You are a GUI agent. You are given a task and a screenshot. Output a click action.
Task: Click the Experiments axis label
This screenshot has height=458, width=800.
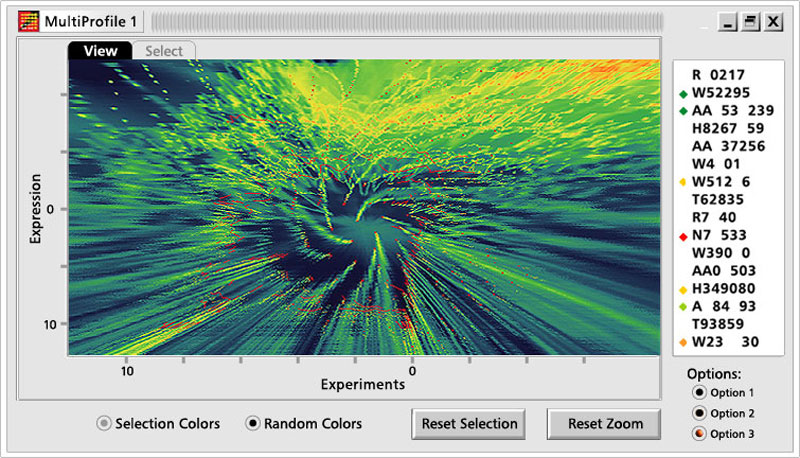(x=363, y=385)
